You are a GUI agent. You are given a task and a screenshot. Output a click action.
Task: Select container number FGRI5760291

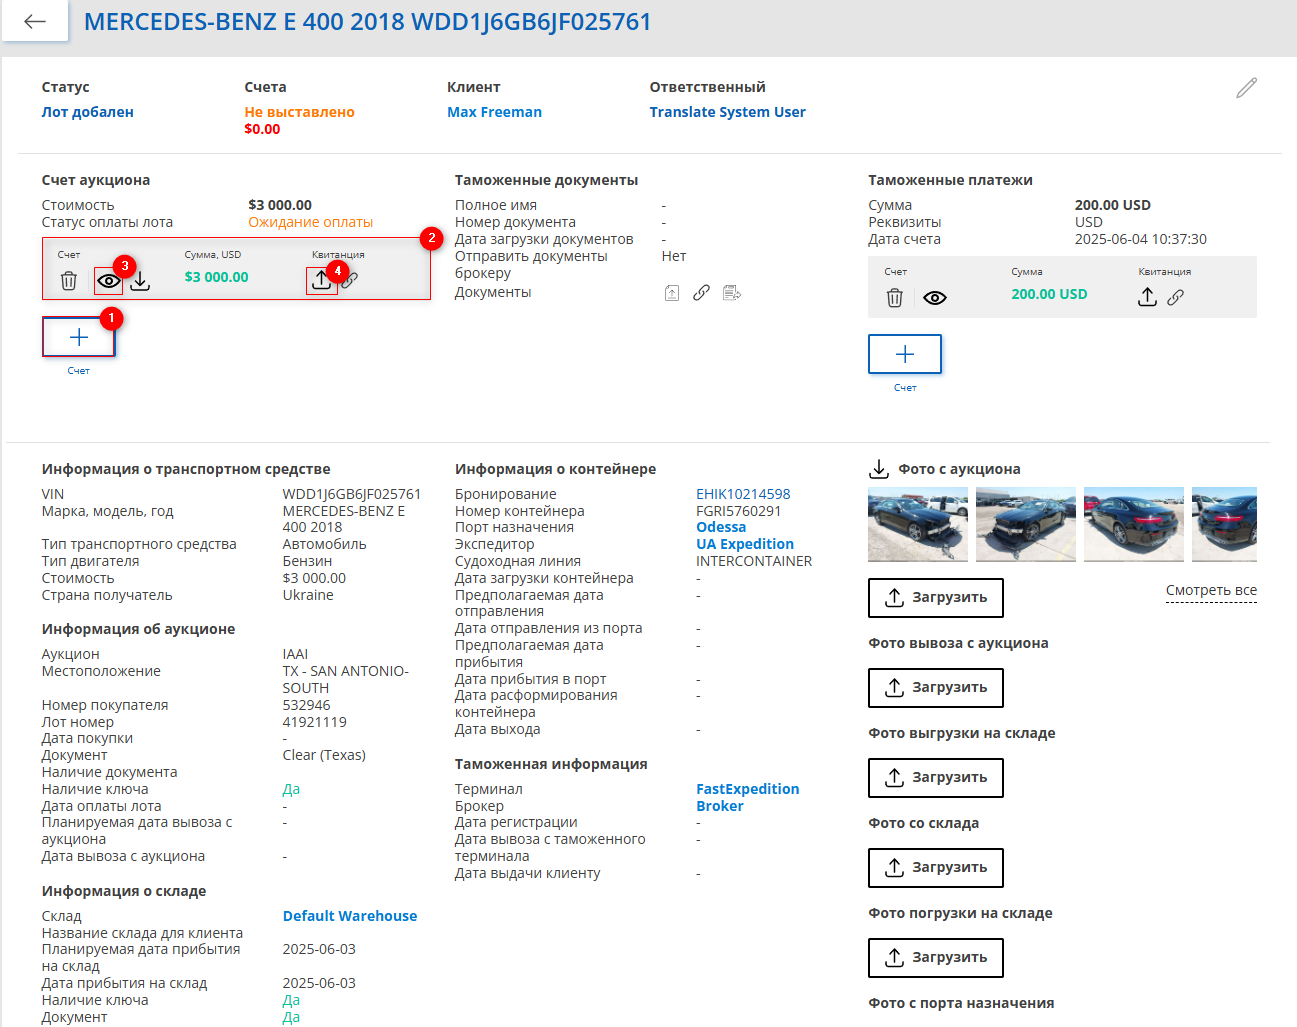coord(739,511)
